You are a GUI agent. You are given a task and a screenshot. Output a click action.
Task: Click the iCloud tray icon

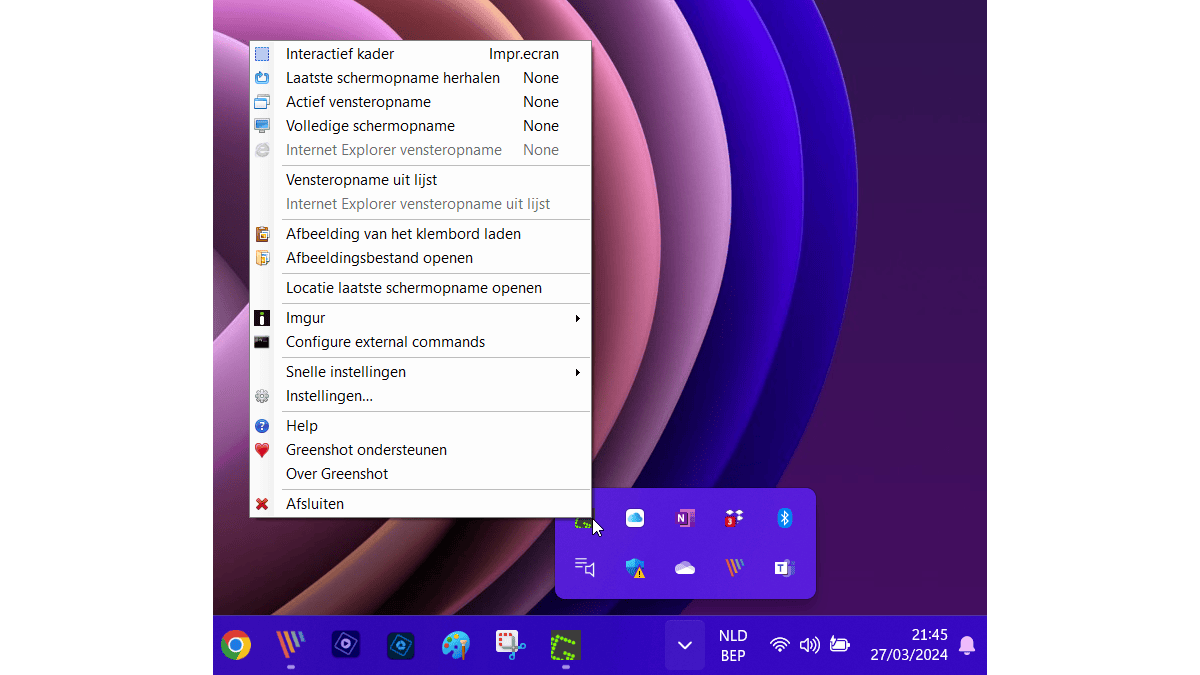click(635, 518)
